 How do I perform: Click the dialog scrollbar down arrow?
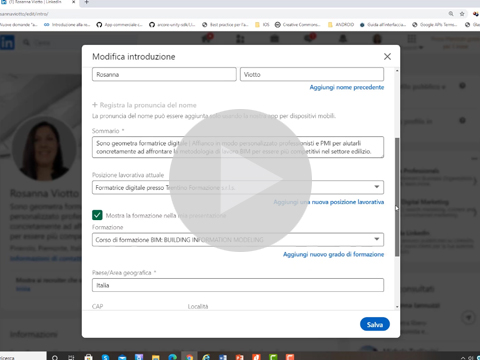(x=397, y=307)
